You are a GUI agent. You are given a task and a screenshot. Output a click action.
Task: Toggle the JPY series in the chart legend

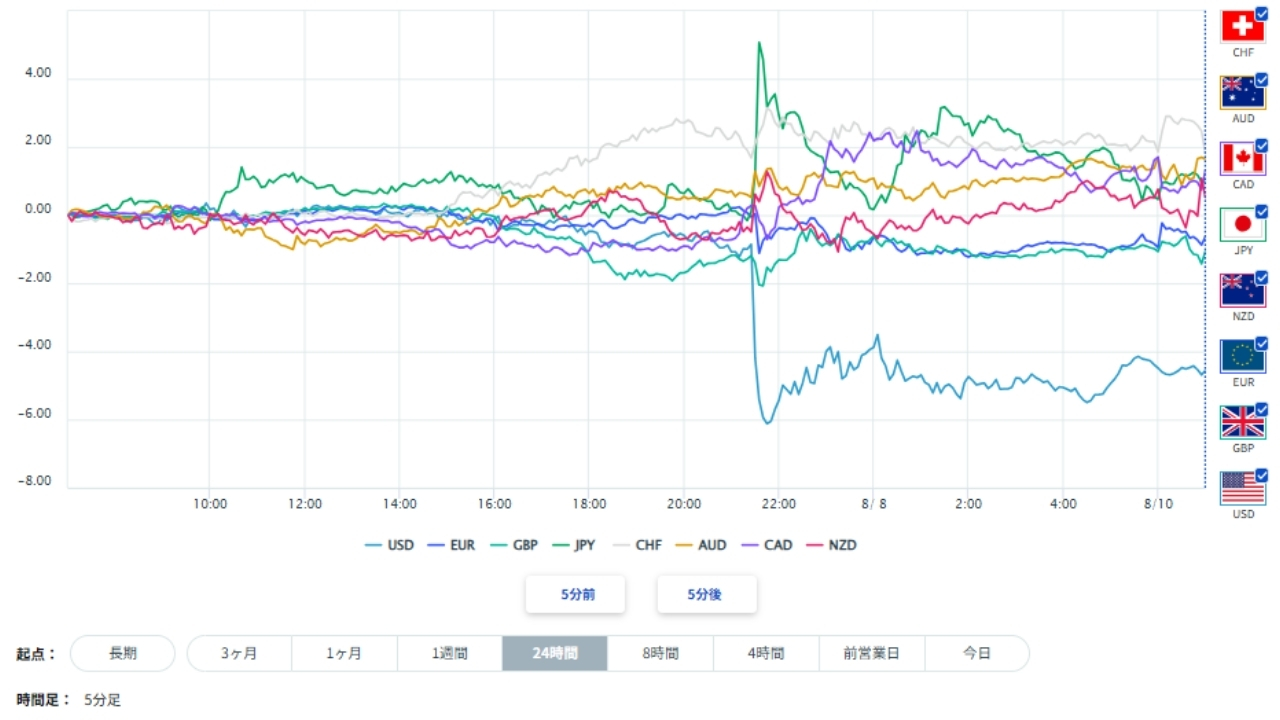pyautogui.click(x=572, y=545)
